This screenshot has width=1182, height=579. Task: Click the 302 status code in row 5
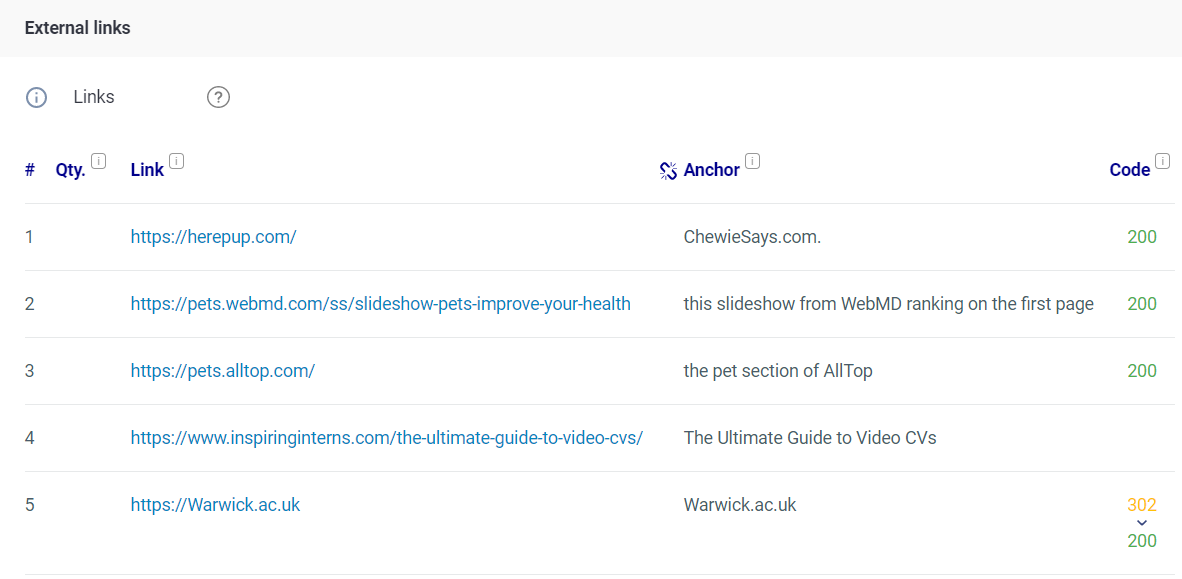point(1142,504)
